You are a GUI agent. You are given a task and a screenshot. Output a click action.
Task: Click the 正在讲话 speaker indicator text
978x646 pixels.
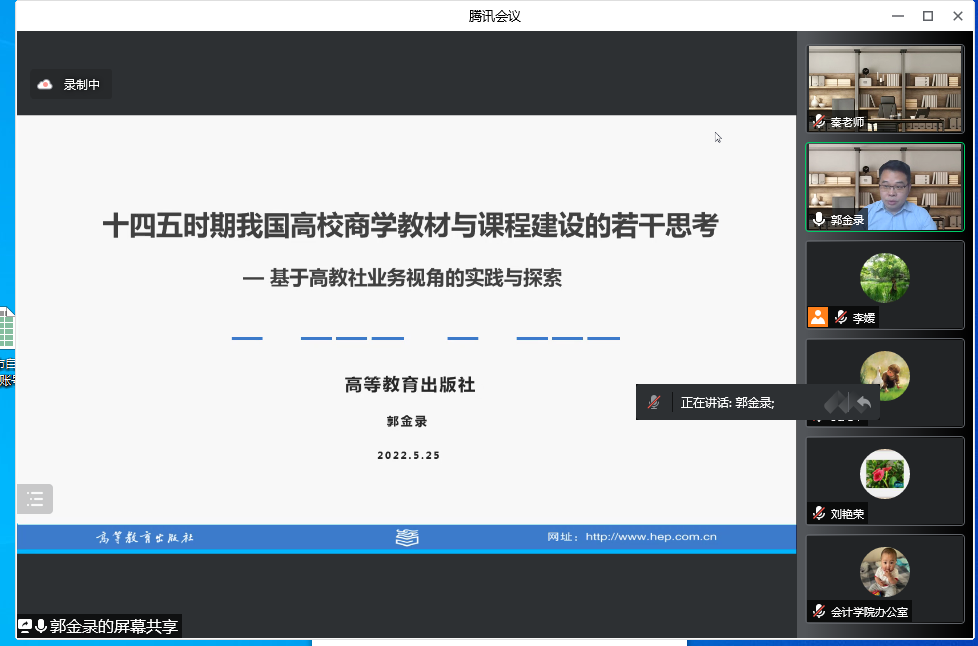click(727, 403)
